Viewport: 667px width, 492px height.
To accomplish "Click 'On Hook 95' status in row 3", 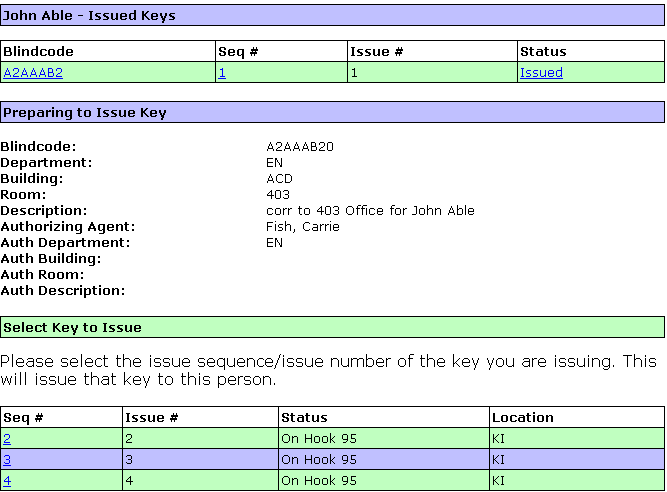I will [x=319, y=460].
